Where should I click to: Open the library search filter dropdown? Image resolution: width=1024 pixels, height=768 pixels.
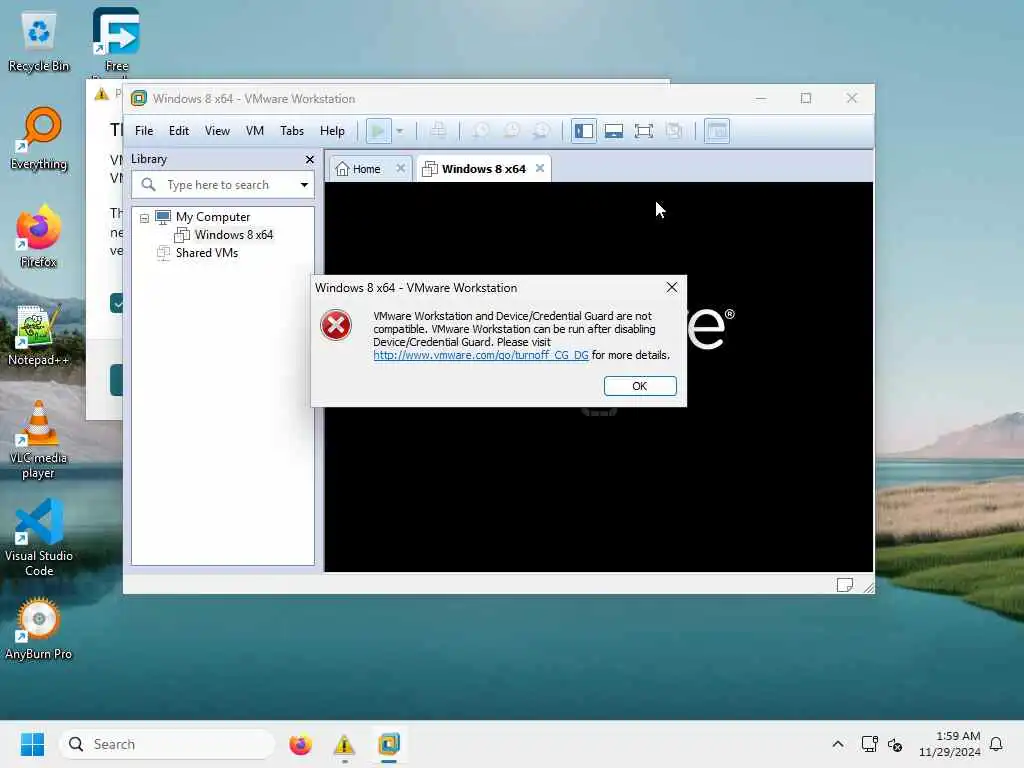(304, 185)
